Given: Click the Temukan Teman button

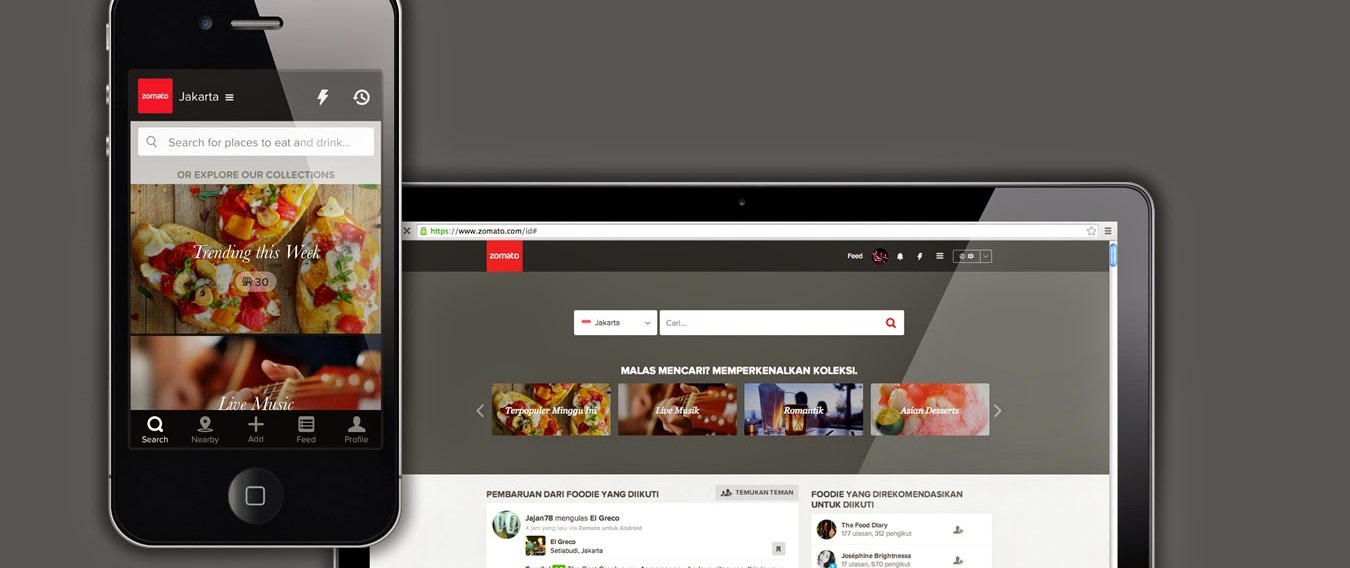Looking at the screenshot, I should [x=757, y=492].
